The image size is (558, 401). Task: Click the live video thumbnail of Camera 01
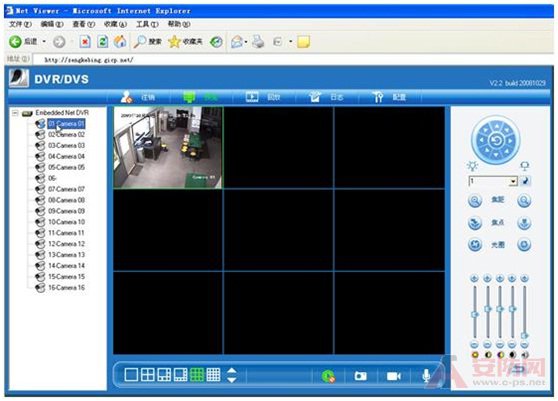coord(168,147)
